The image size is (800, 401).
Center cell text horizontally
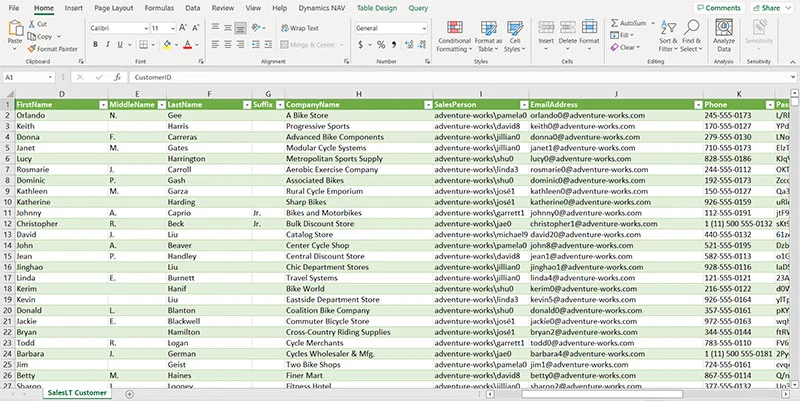pyautogui.click(x=228, y=45)
